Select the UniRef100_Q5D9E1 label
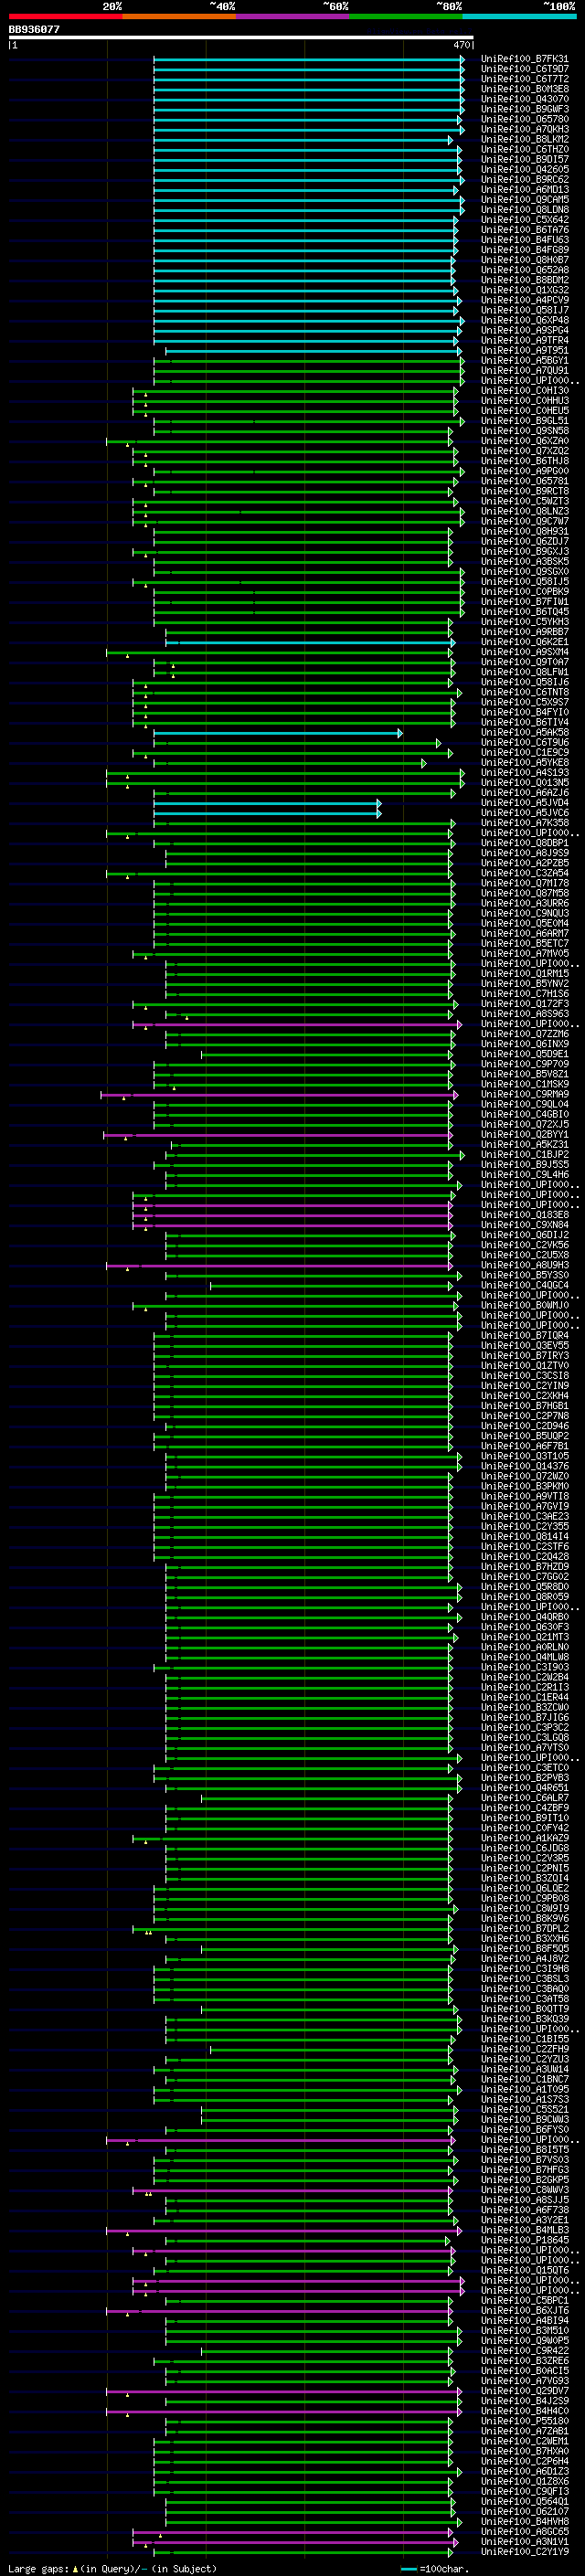Screen dimensions: 585x2576 [525, 1054]
